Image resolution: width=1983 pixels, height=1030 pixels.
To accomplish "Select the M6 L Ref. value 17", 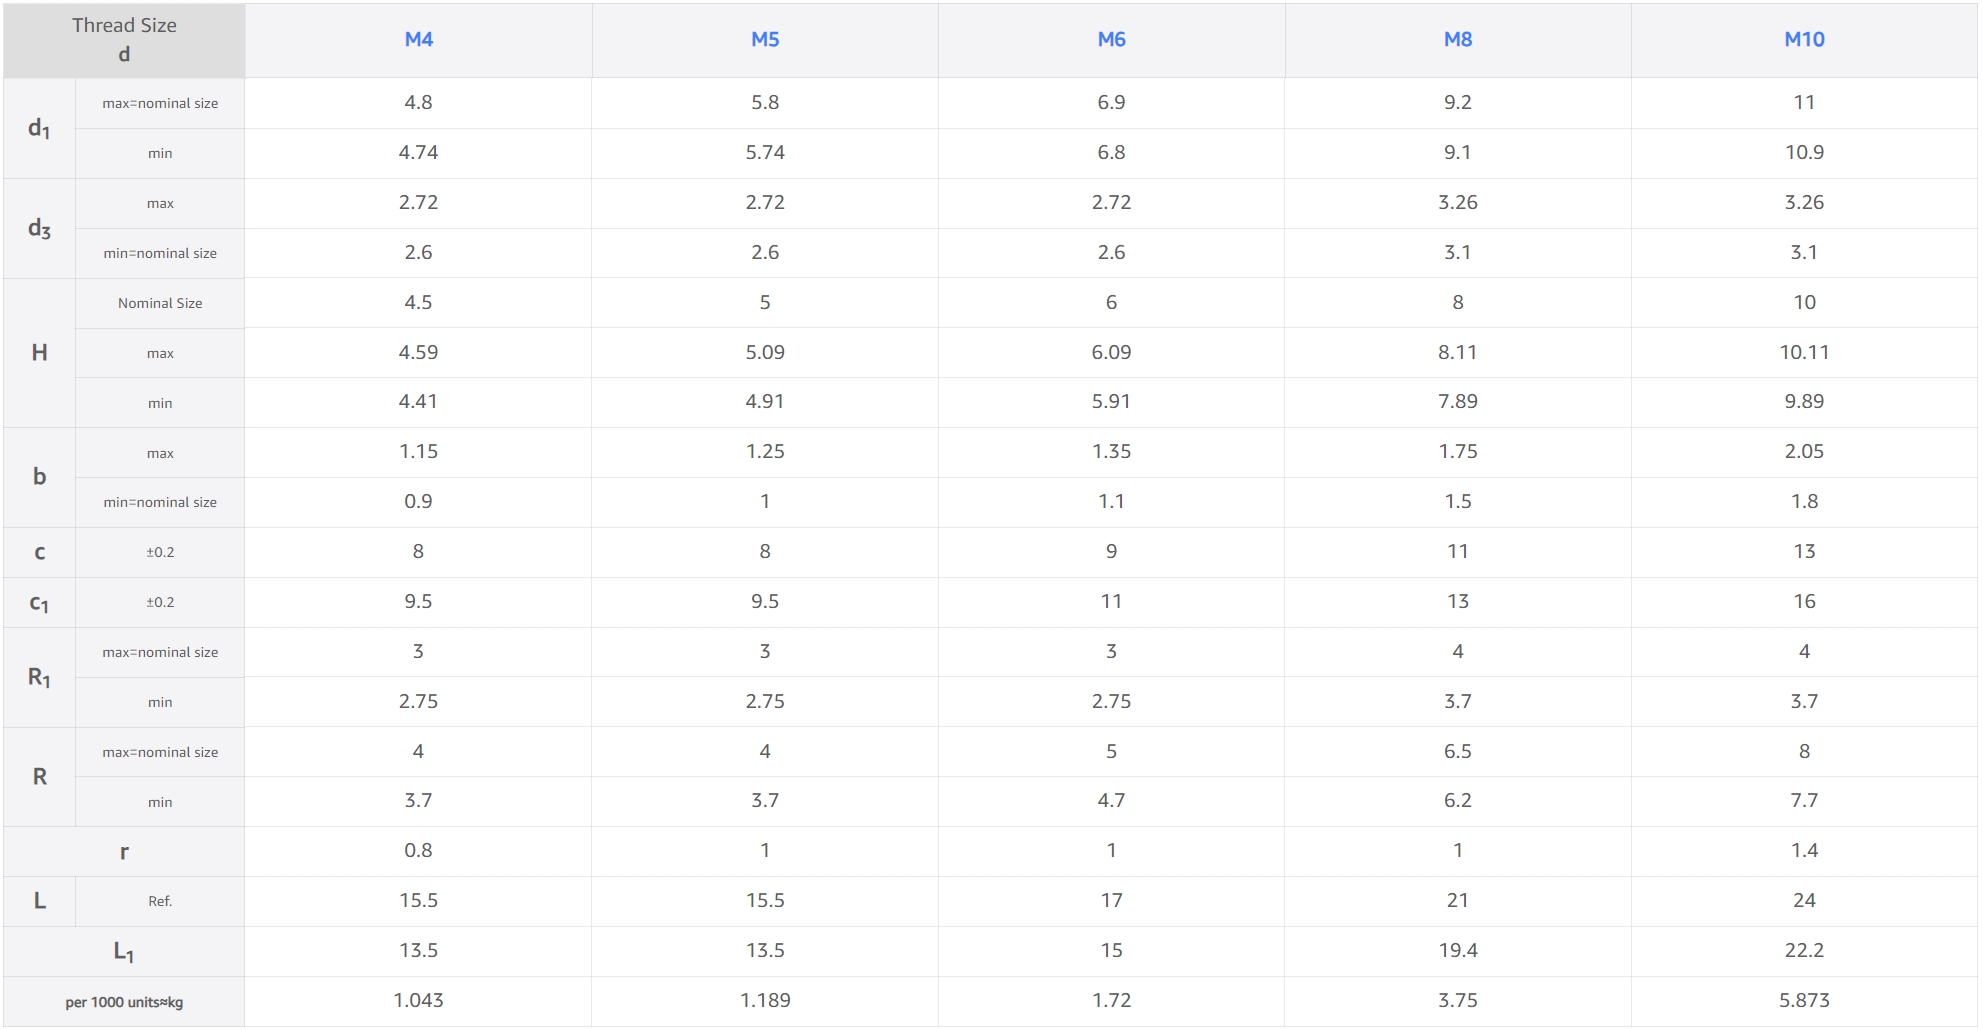I will tap(1111, 901).
